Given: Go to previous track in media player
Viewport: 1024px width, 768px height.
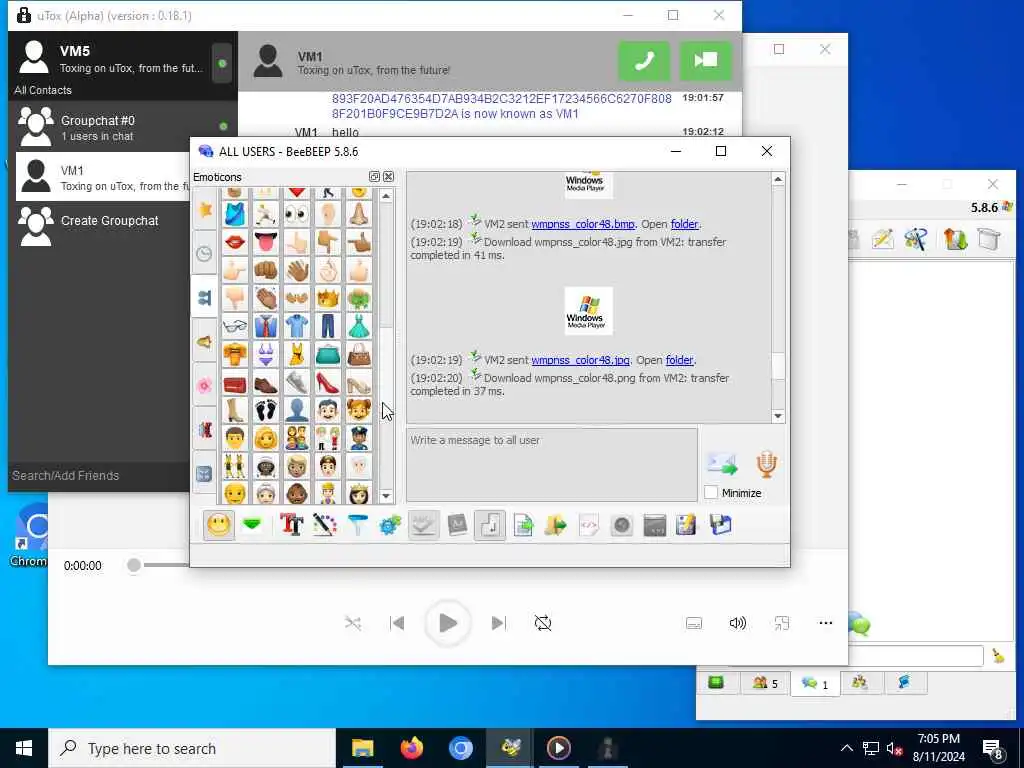Looking at the screenshot, I should click(396, 623).
